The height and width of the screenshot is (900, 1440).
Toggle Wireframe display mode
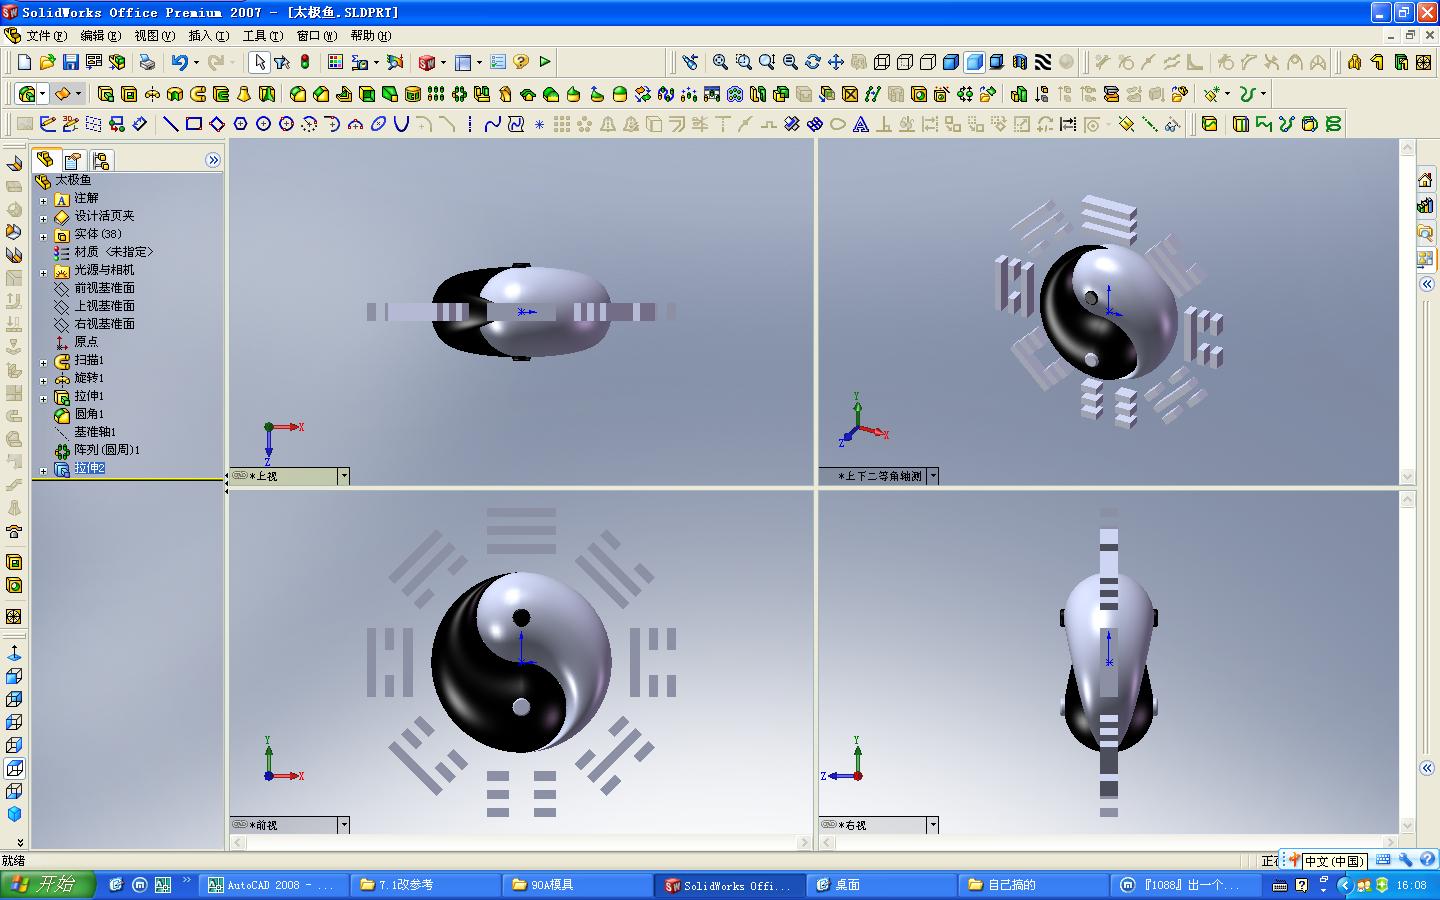coord(882,62)
